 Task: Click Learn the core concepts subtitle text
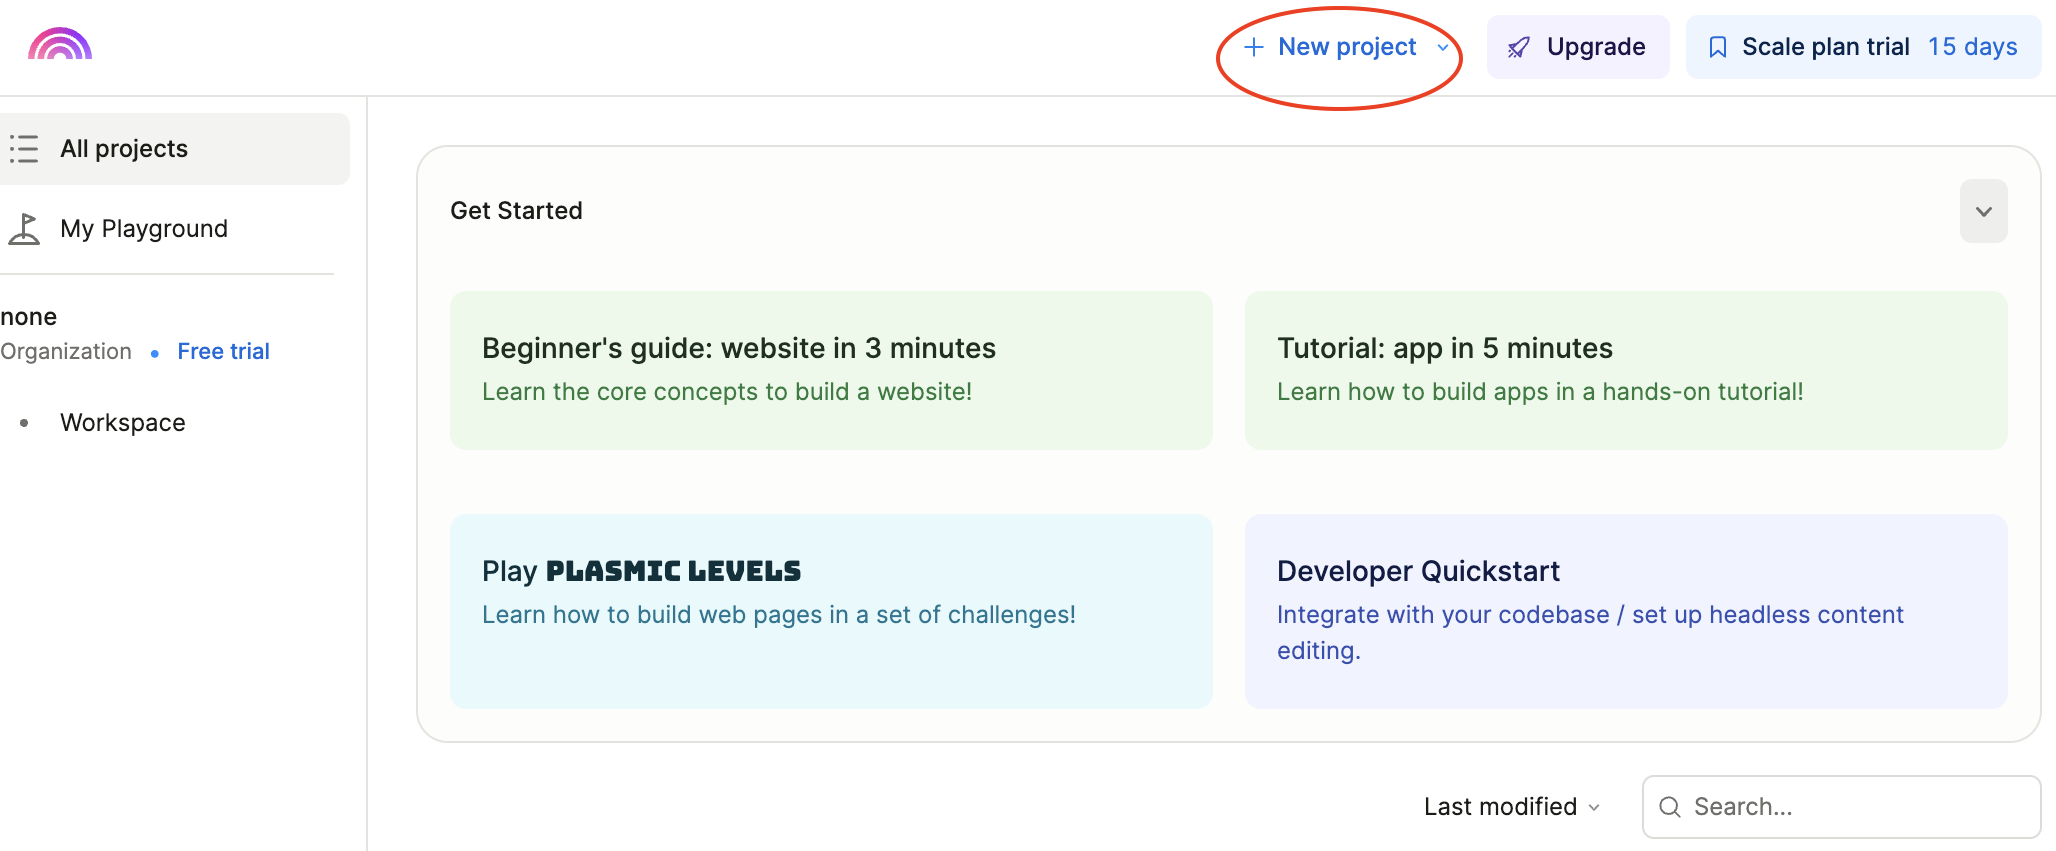[727, 392]
